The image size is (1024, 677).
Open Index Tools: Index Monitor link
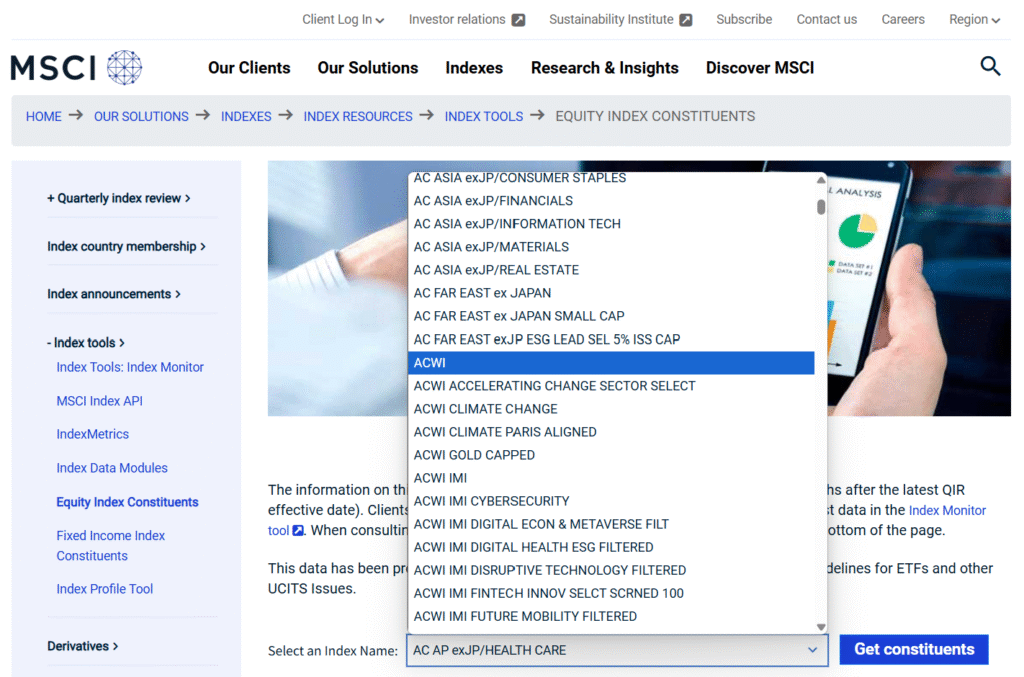[130, 367]
